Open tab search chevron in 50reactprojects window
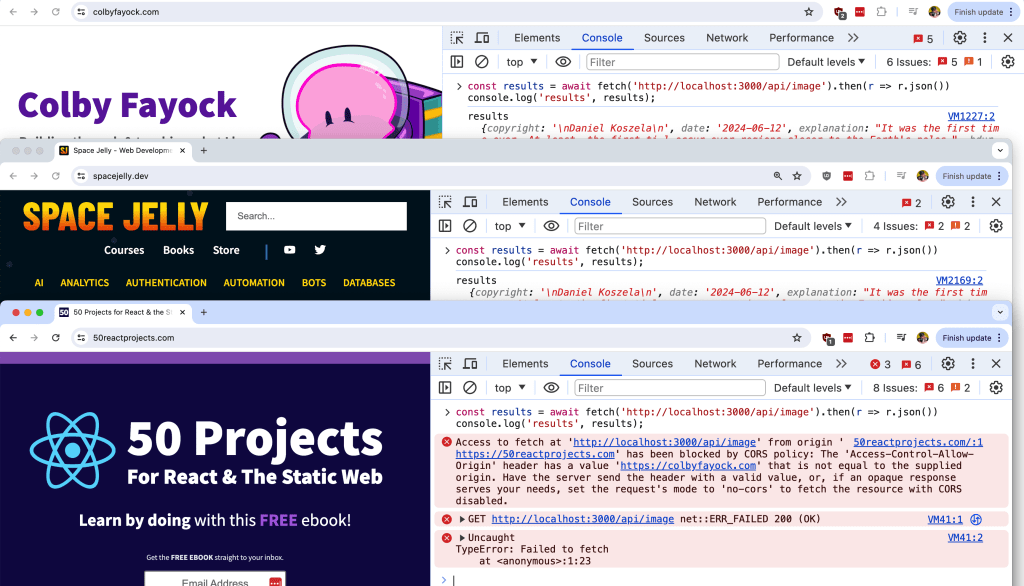1024x586 pixels. tap(1000, 312)
